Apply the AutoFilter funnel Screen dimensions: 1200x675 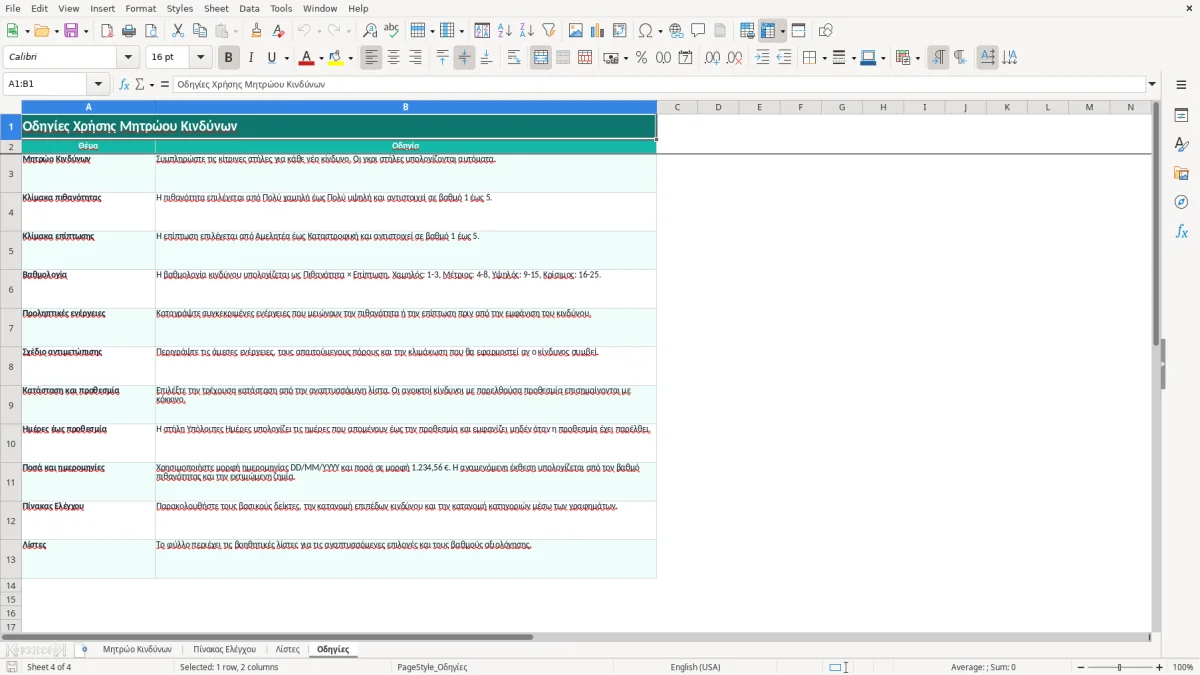coord(548,31)
